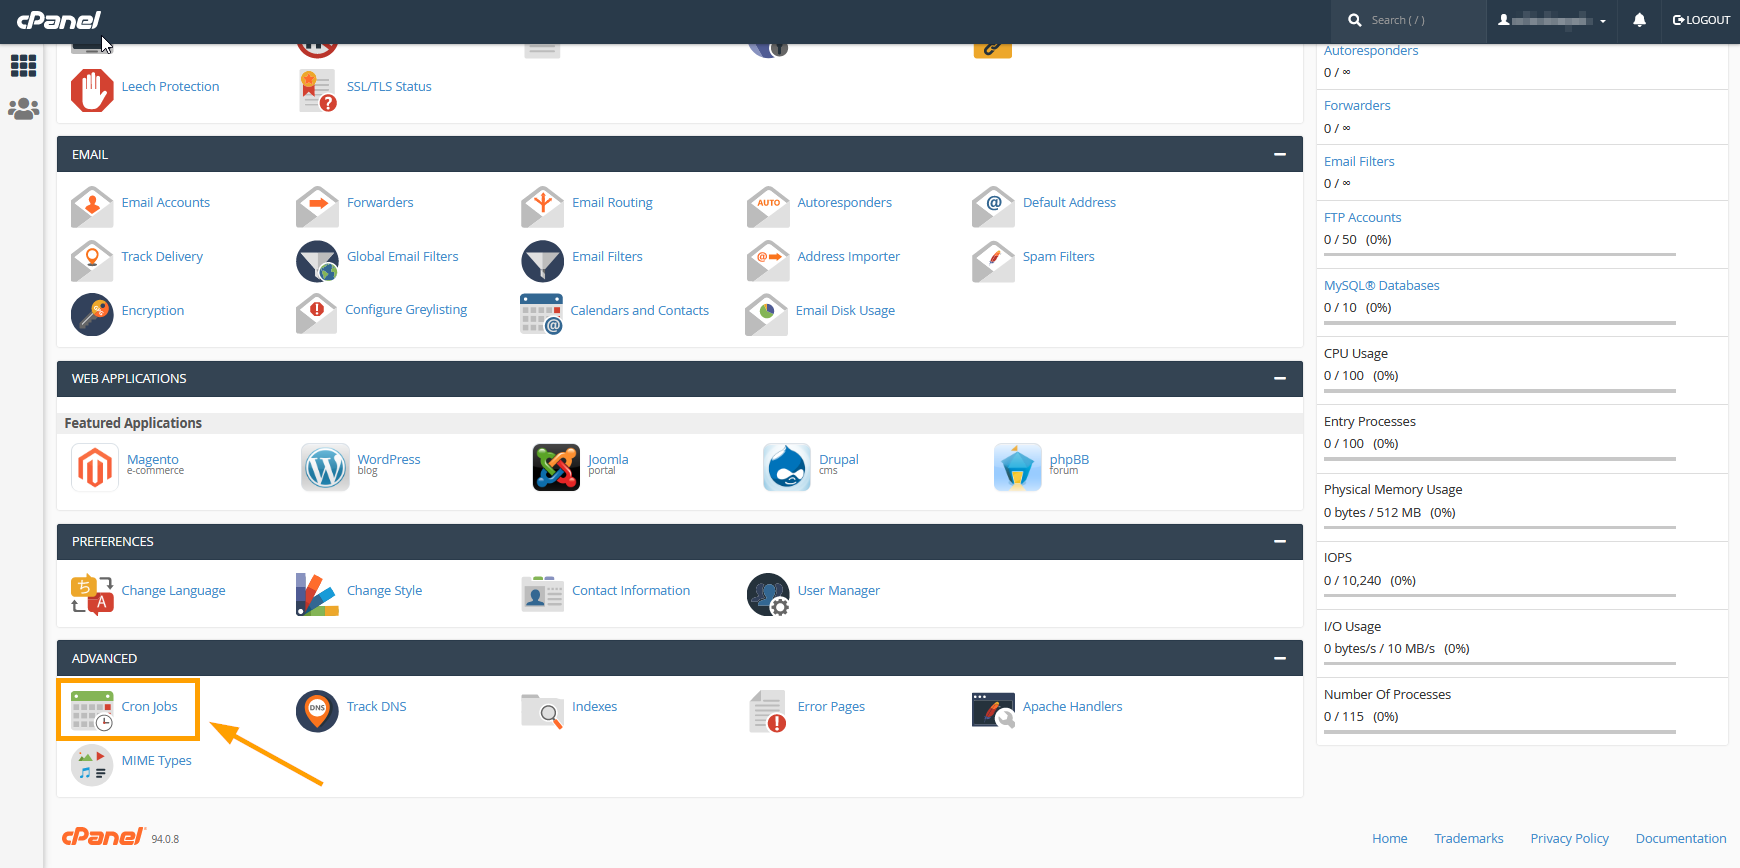Click the Default Address icon

(993, 206)
